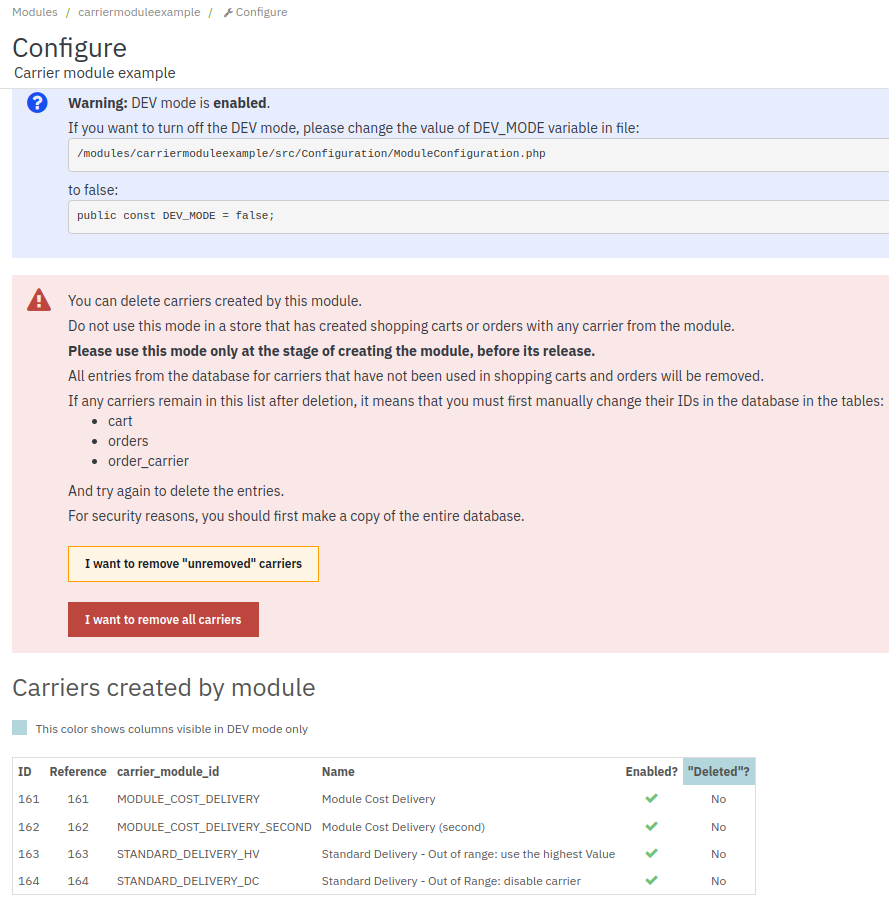The image size is (889, 899).
Task: Select the Module Cost Delivery name cell
Action: 378,799
